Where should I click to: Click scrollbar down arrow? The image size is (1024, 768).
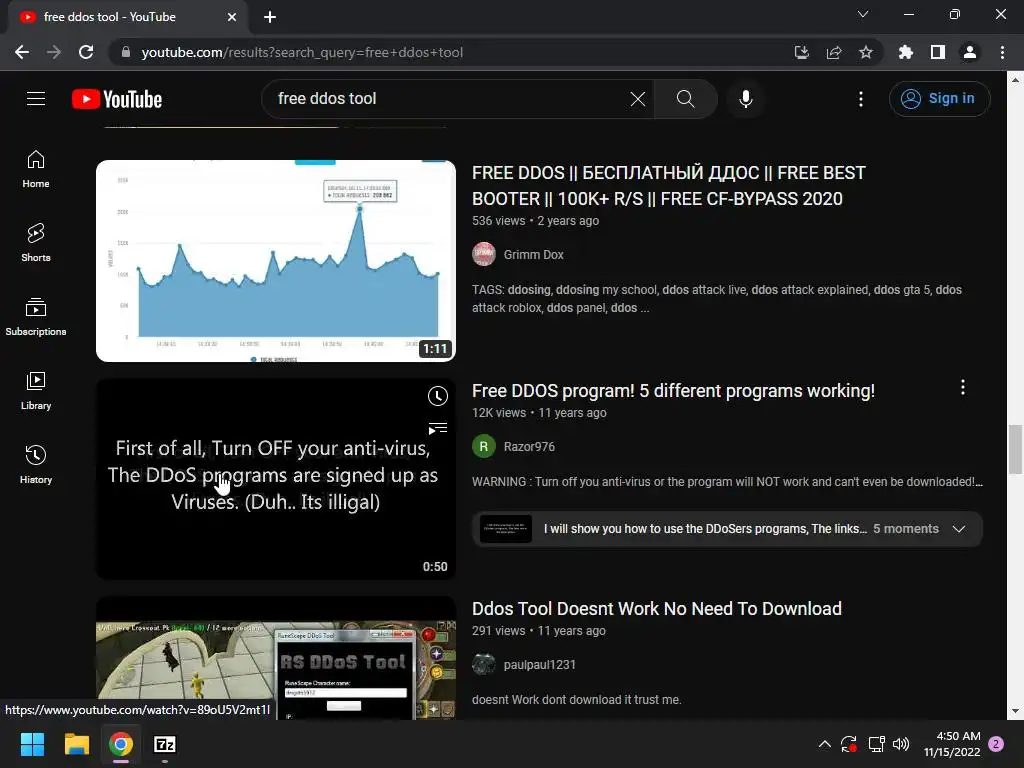[x=1015, y=711]
